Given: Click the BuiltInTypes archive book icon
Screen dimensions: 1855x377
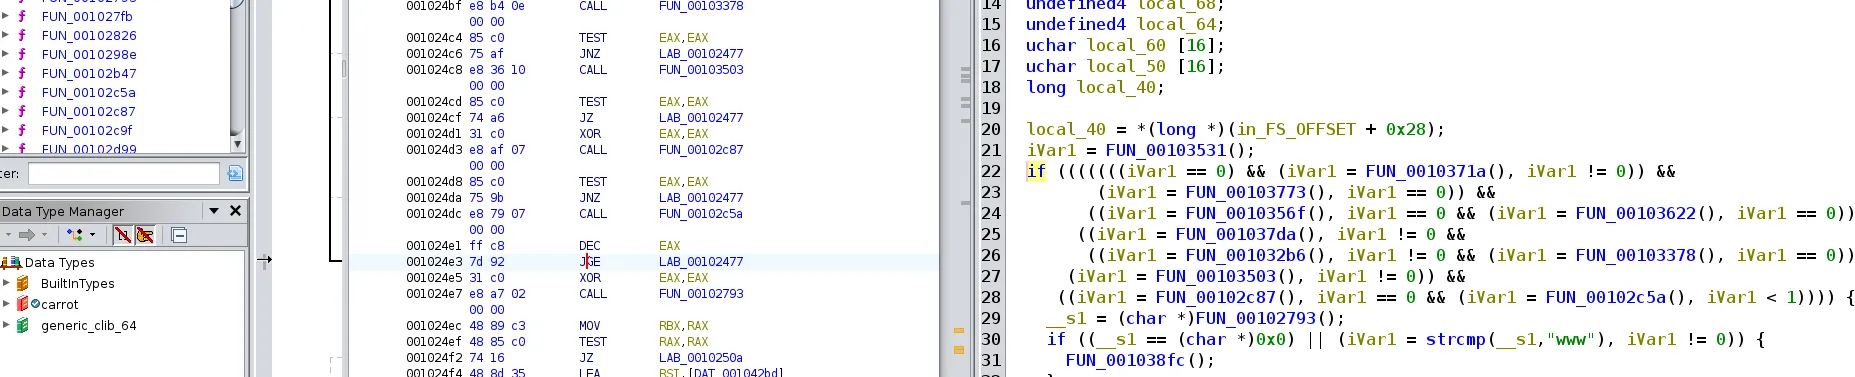Looking at the screenshot, I should point(23,283).
